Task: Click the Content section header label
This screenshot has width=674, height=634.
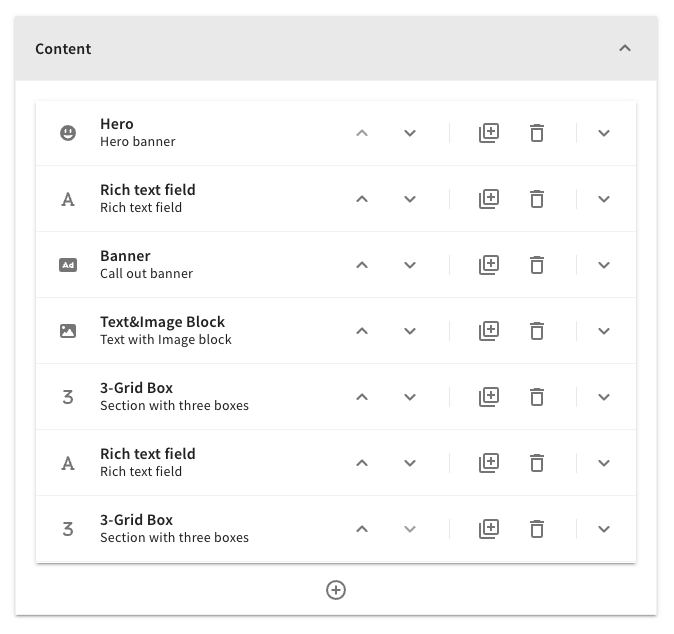Action: coord(63,49)
